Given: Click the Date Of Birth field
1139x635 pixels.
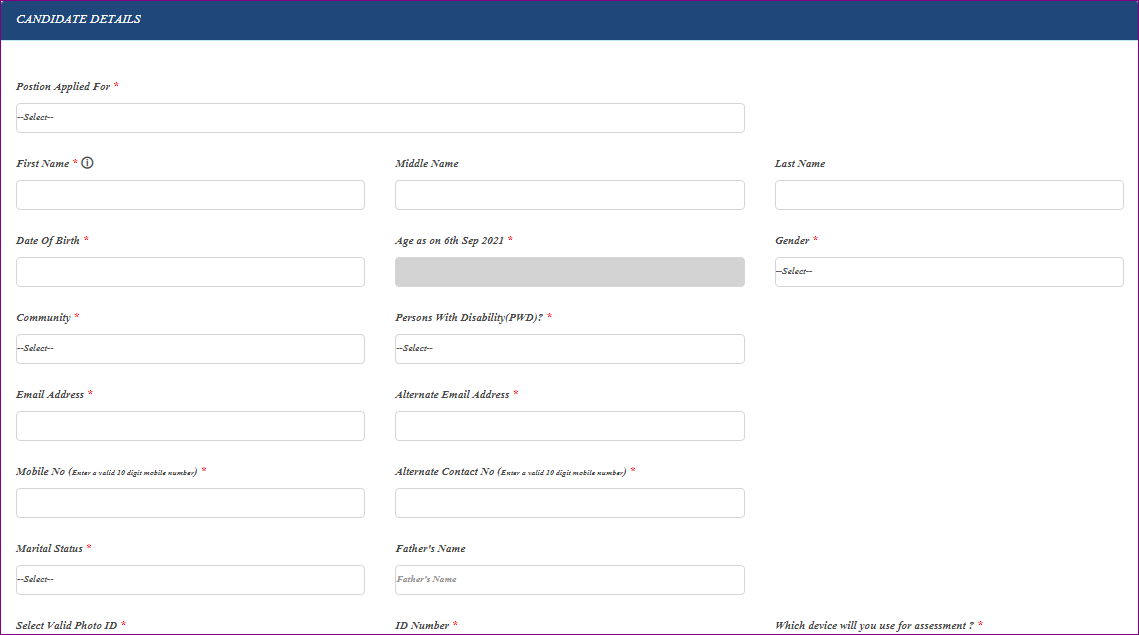Looking at the screenshot, I should 190,272.
